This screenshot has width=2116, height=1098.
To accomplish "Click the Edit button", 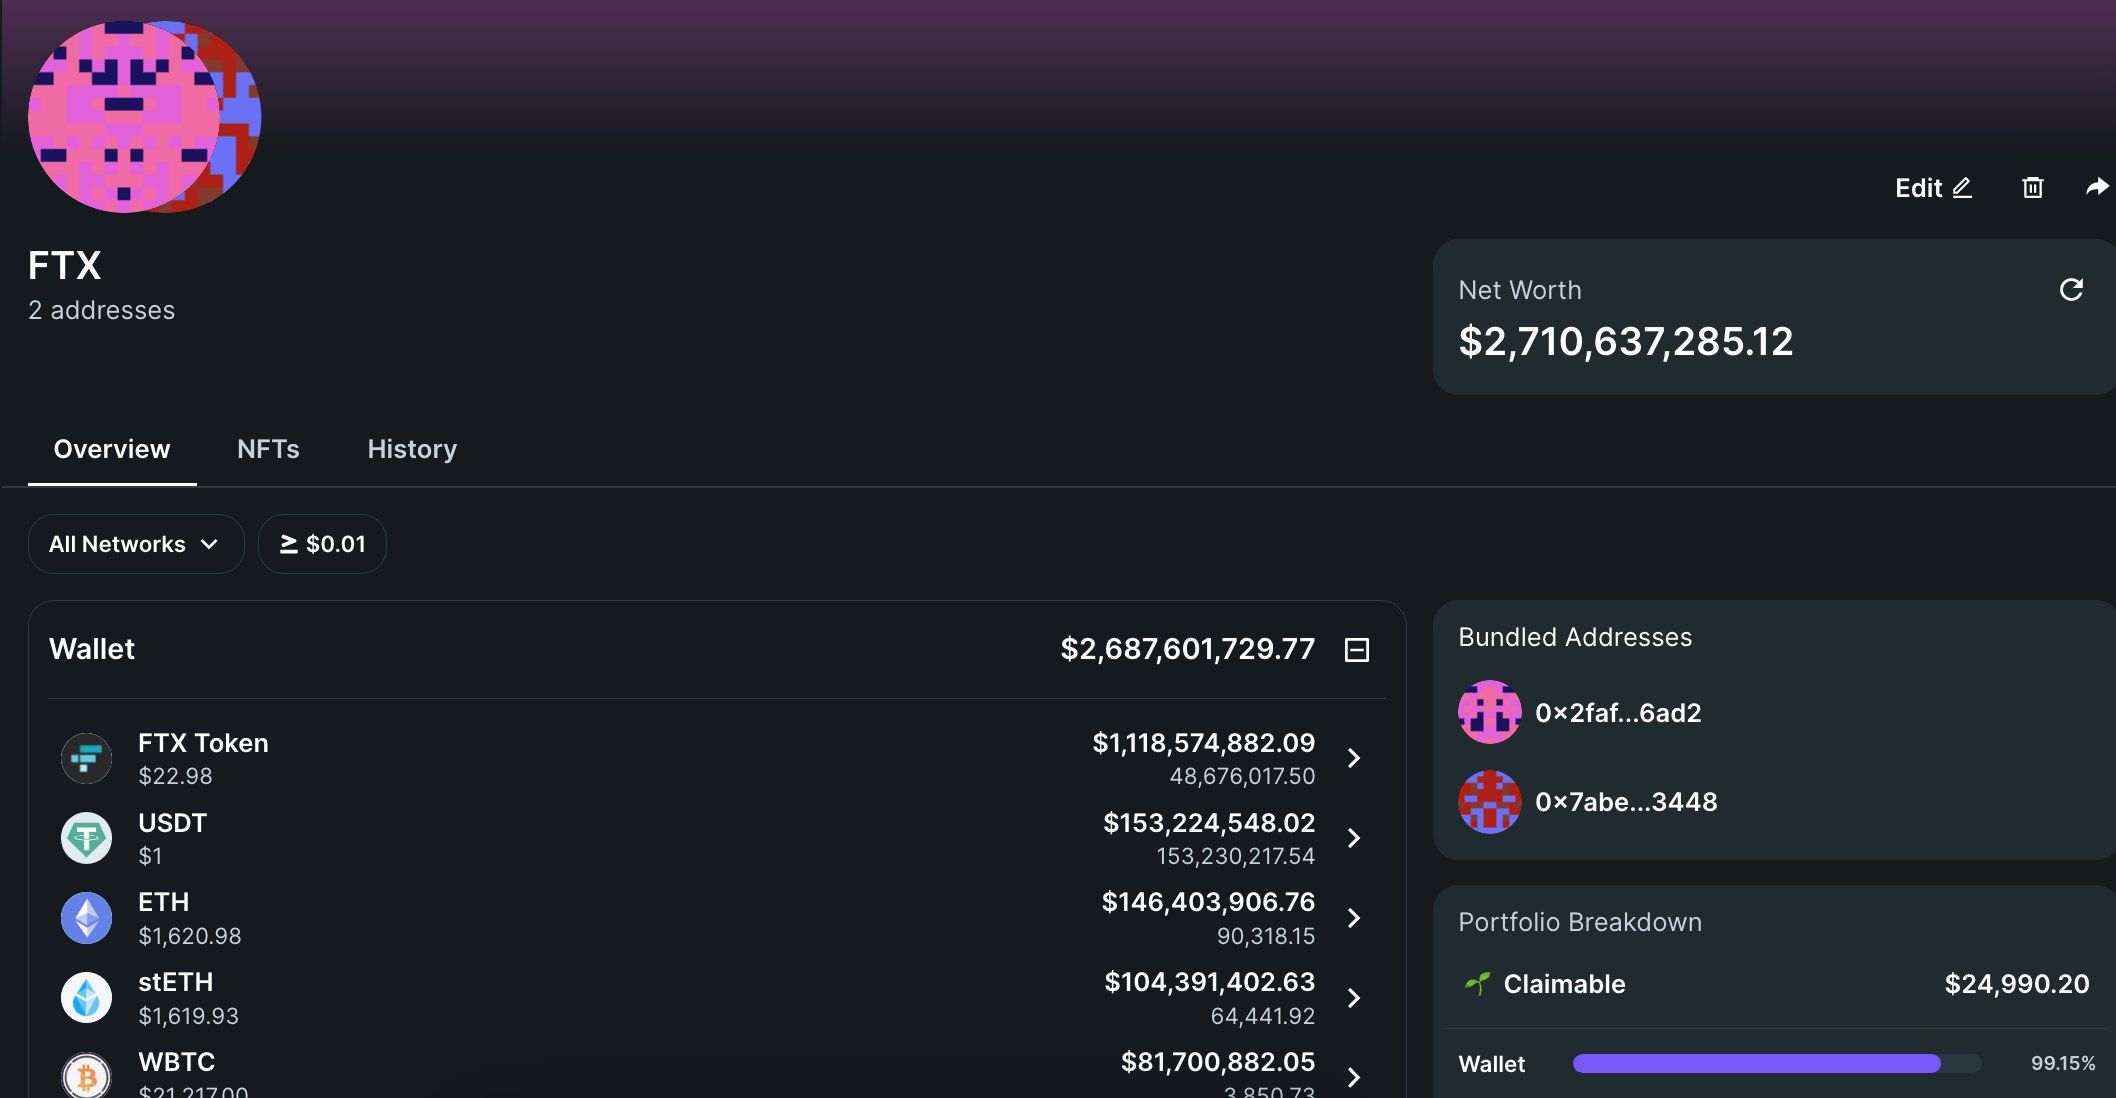I will (x=1932, y=188).
